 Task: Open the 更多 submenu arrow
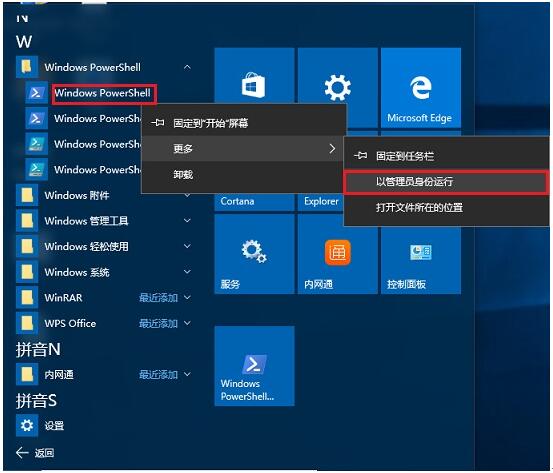[332, 148]
